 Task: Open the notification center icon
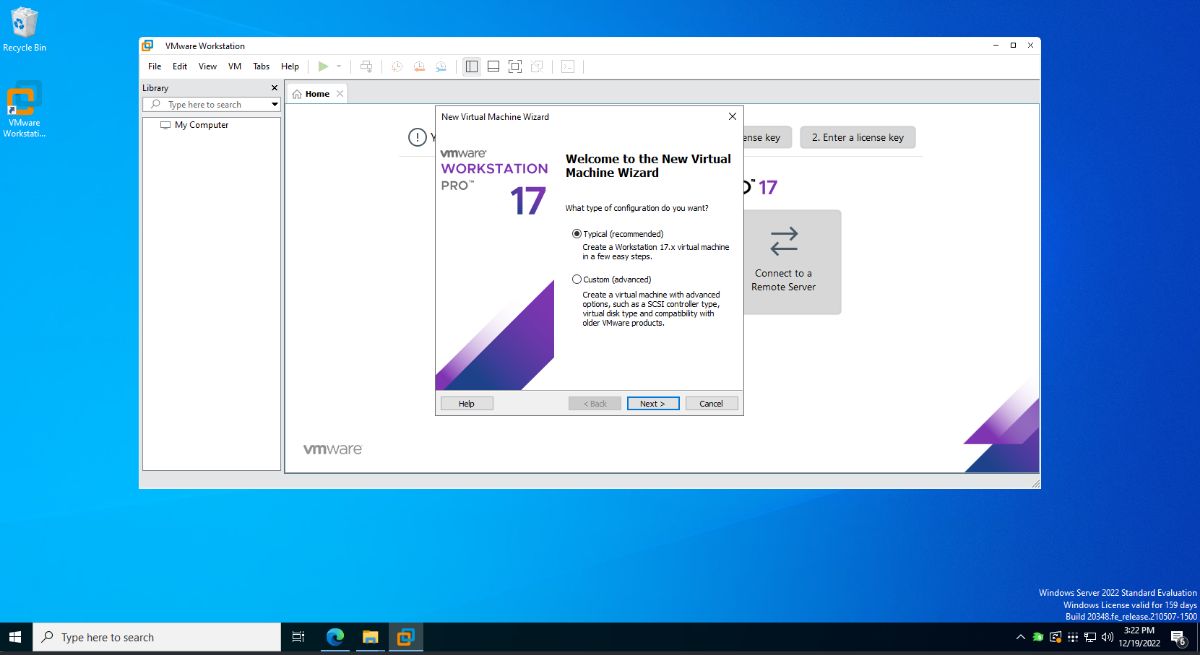1179,637
